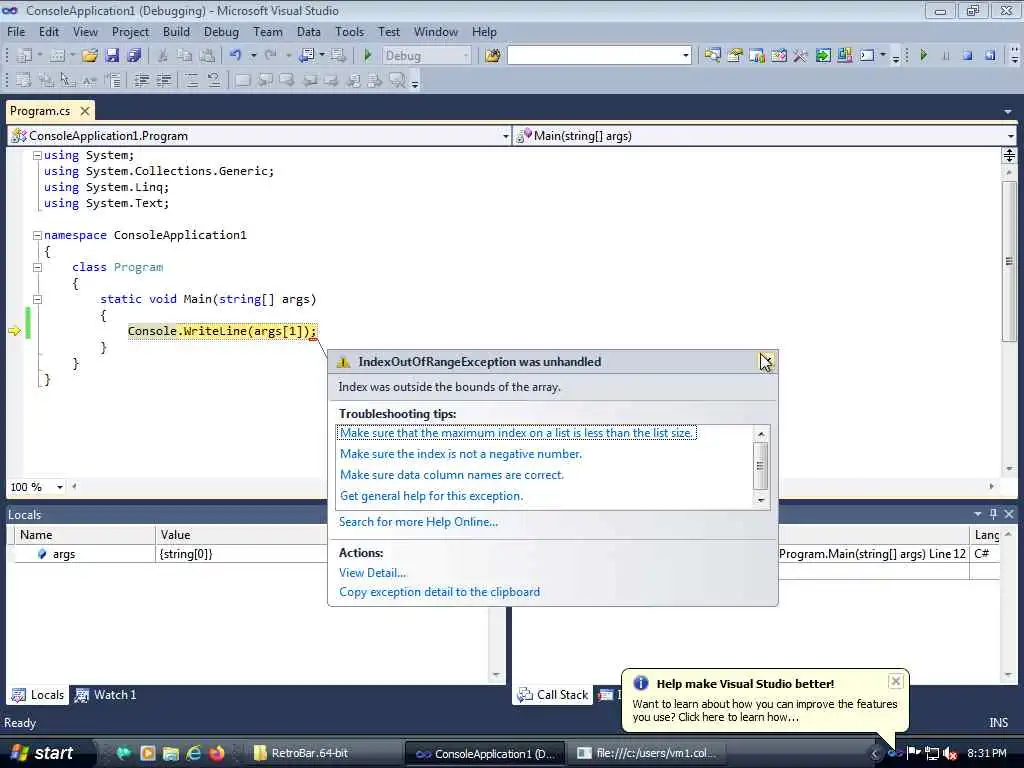Click the Start Debugging green arrow beside Debug
The image size is (1024, 768).
(368, 56)
